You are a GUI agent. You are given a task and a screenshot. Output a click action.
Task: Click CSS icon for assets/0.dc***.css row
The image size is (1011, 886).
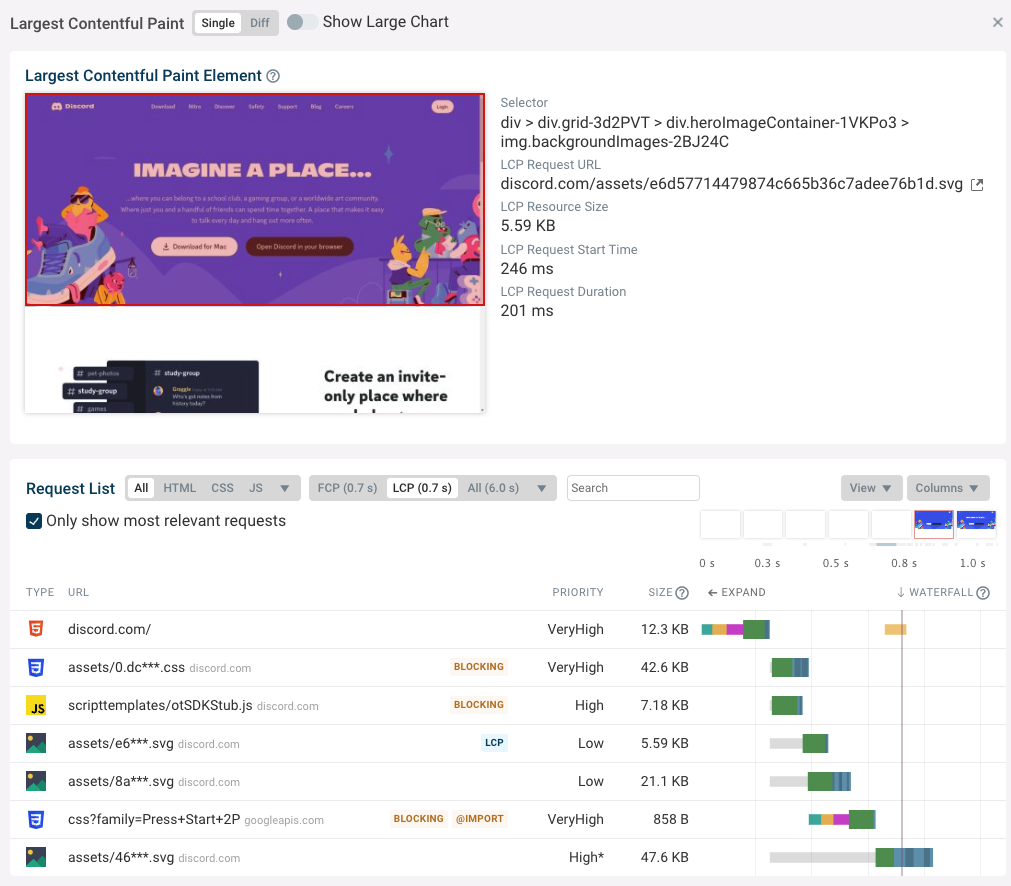point(36,667)
